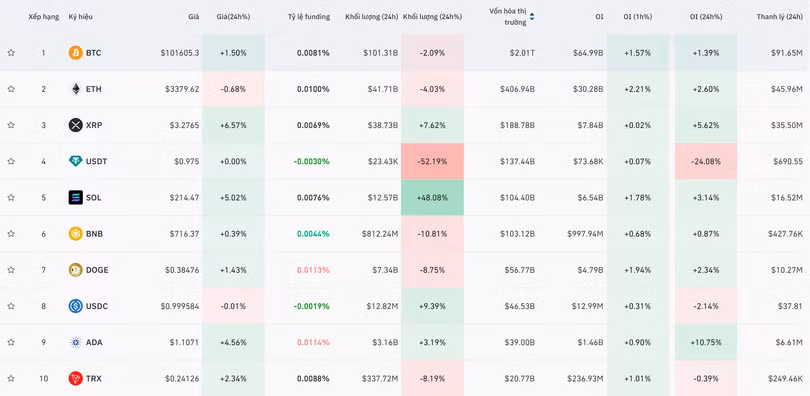Image resolution: width=810 pixels, height=396 pixels.
Task: Favorite DOGE with its star
Action: pyautogui.click(x=11, y=270)
